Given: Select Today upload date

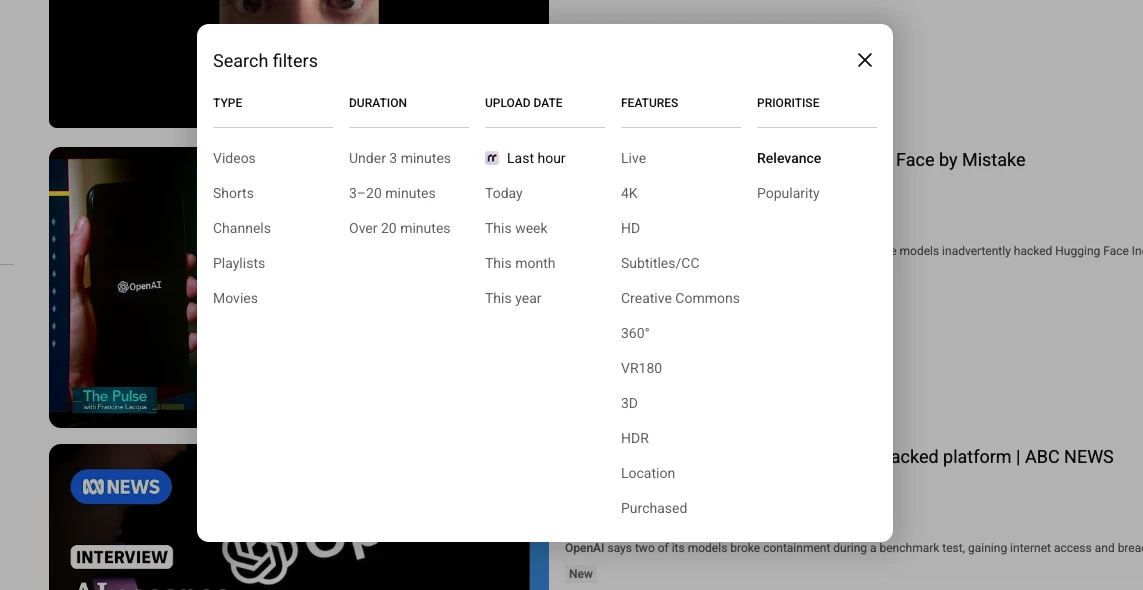Looking at the screenshot, I should pos(504,193).
